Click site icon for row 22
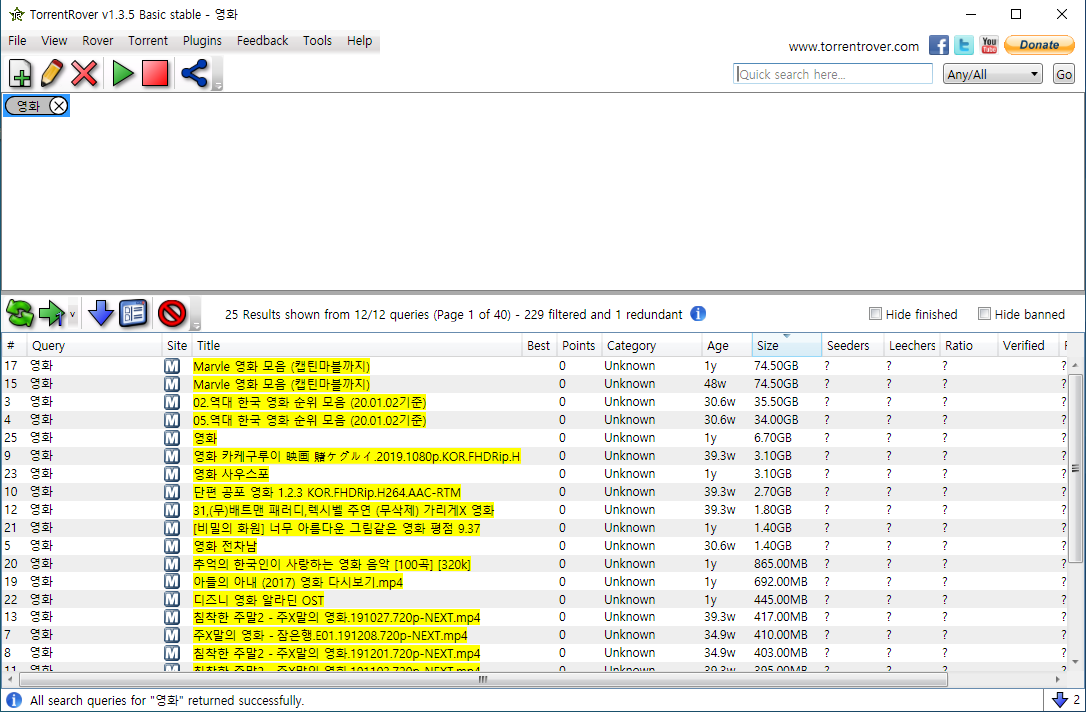The height and width of the screenshot is (712, 1086). pos(172,600)
